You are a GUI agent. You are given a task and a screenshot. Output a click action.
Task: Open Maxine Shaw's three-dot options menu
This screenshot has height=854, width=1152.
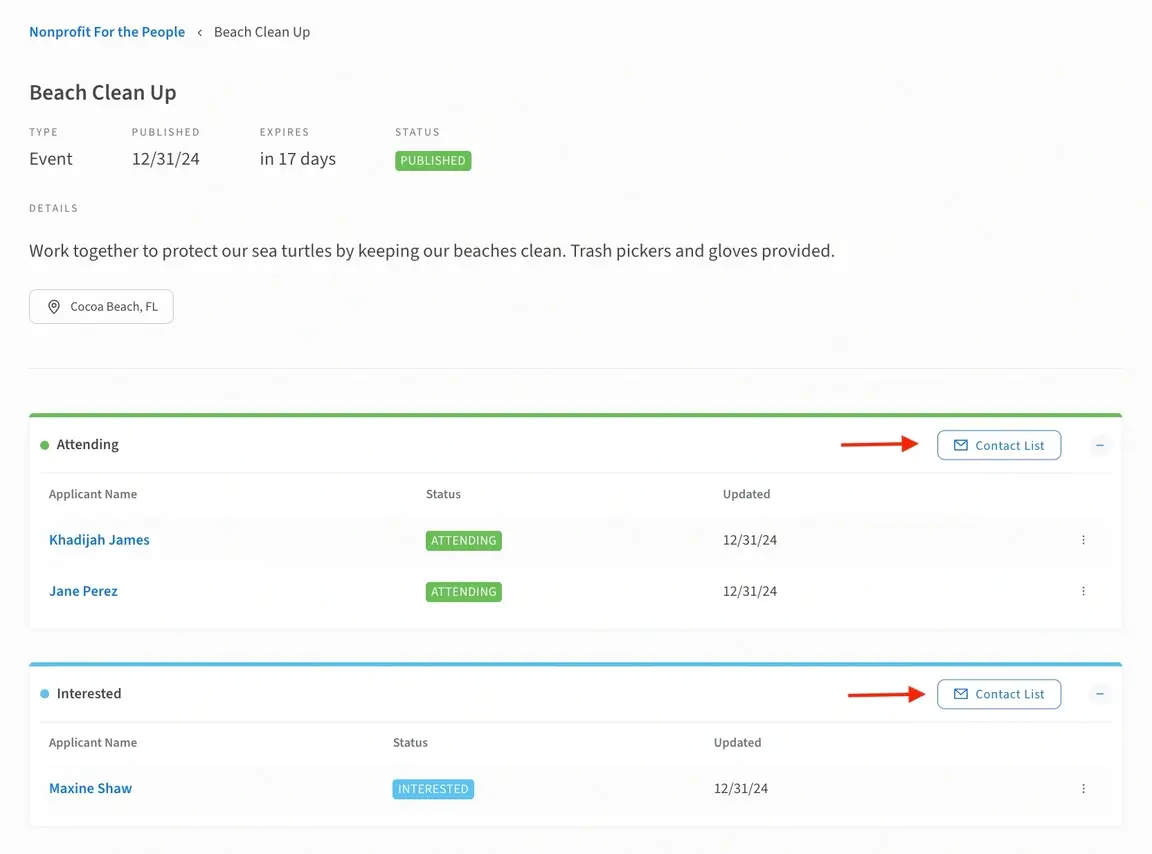pos(1083,789)
